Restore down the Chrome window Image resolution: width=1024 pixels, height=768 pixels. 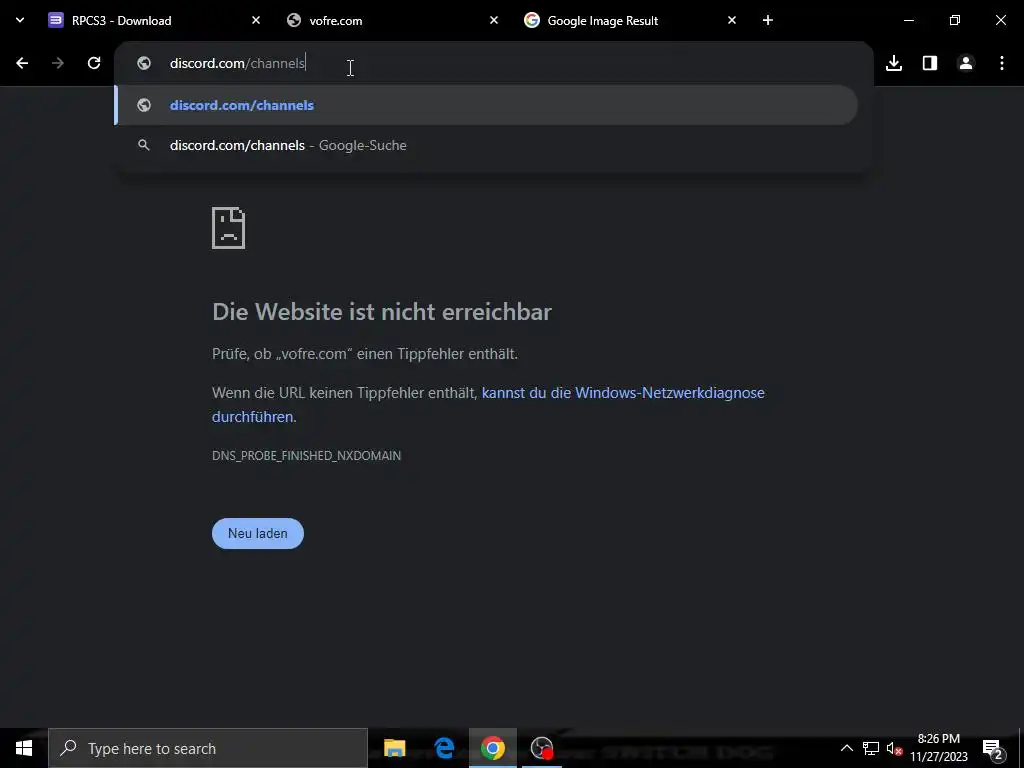955,20
